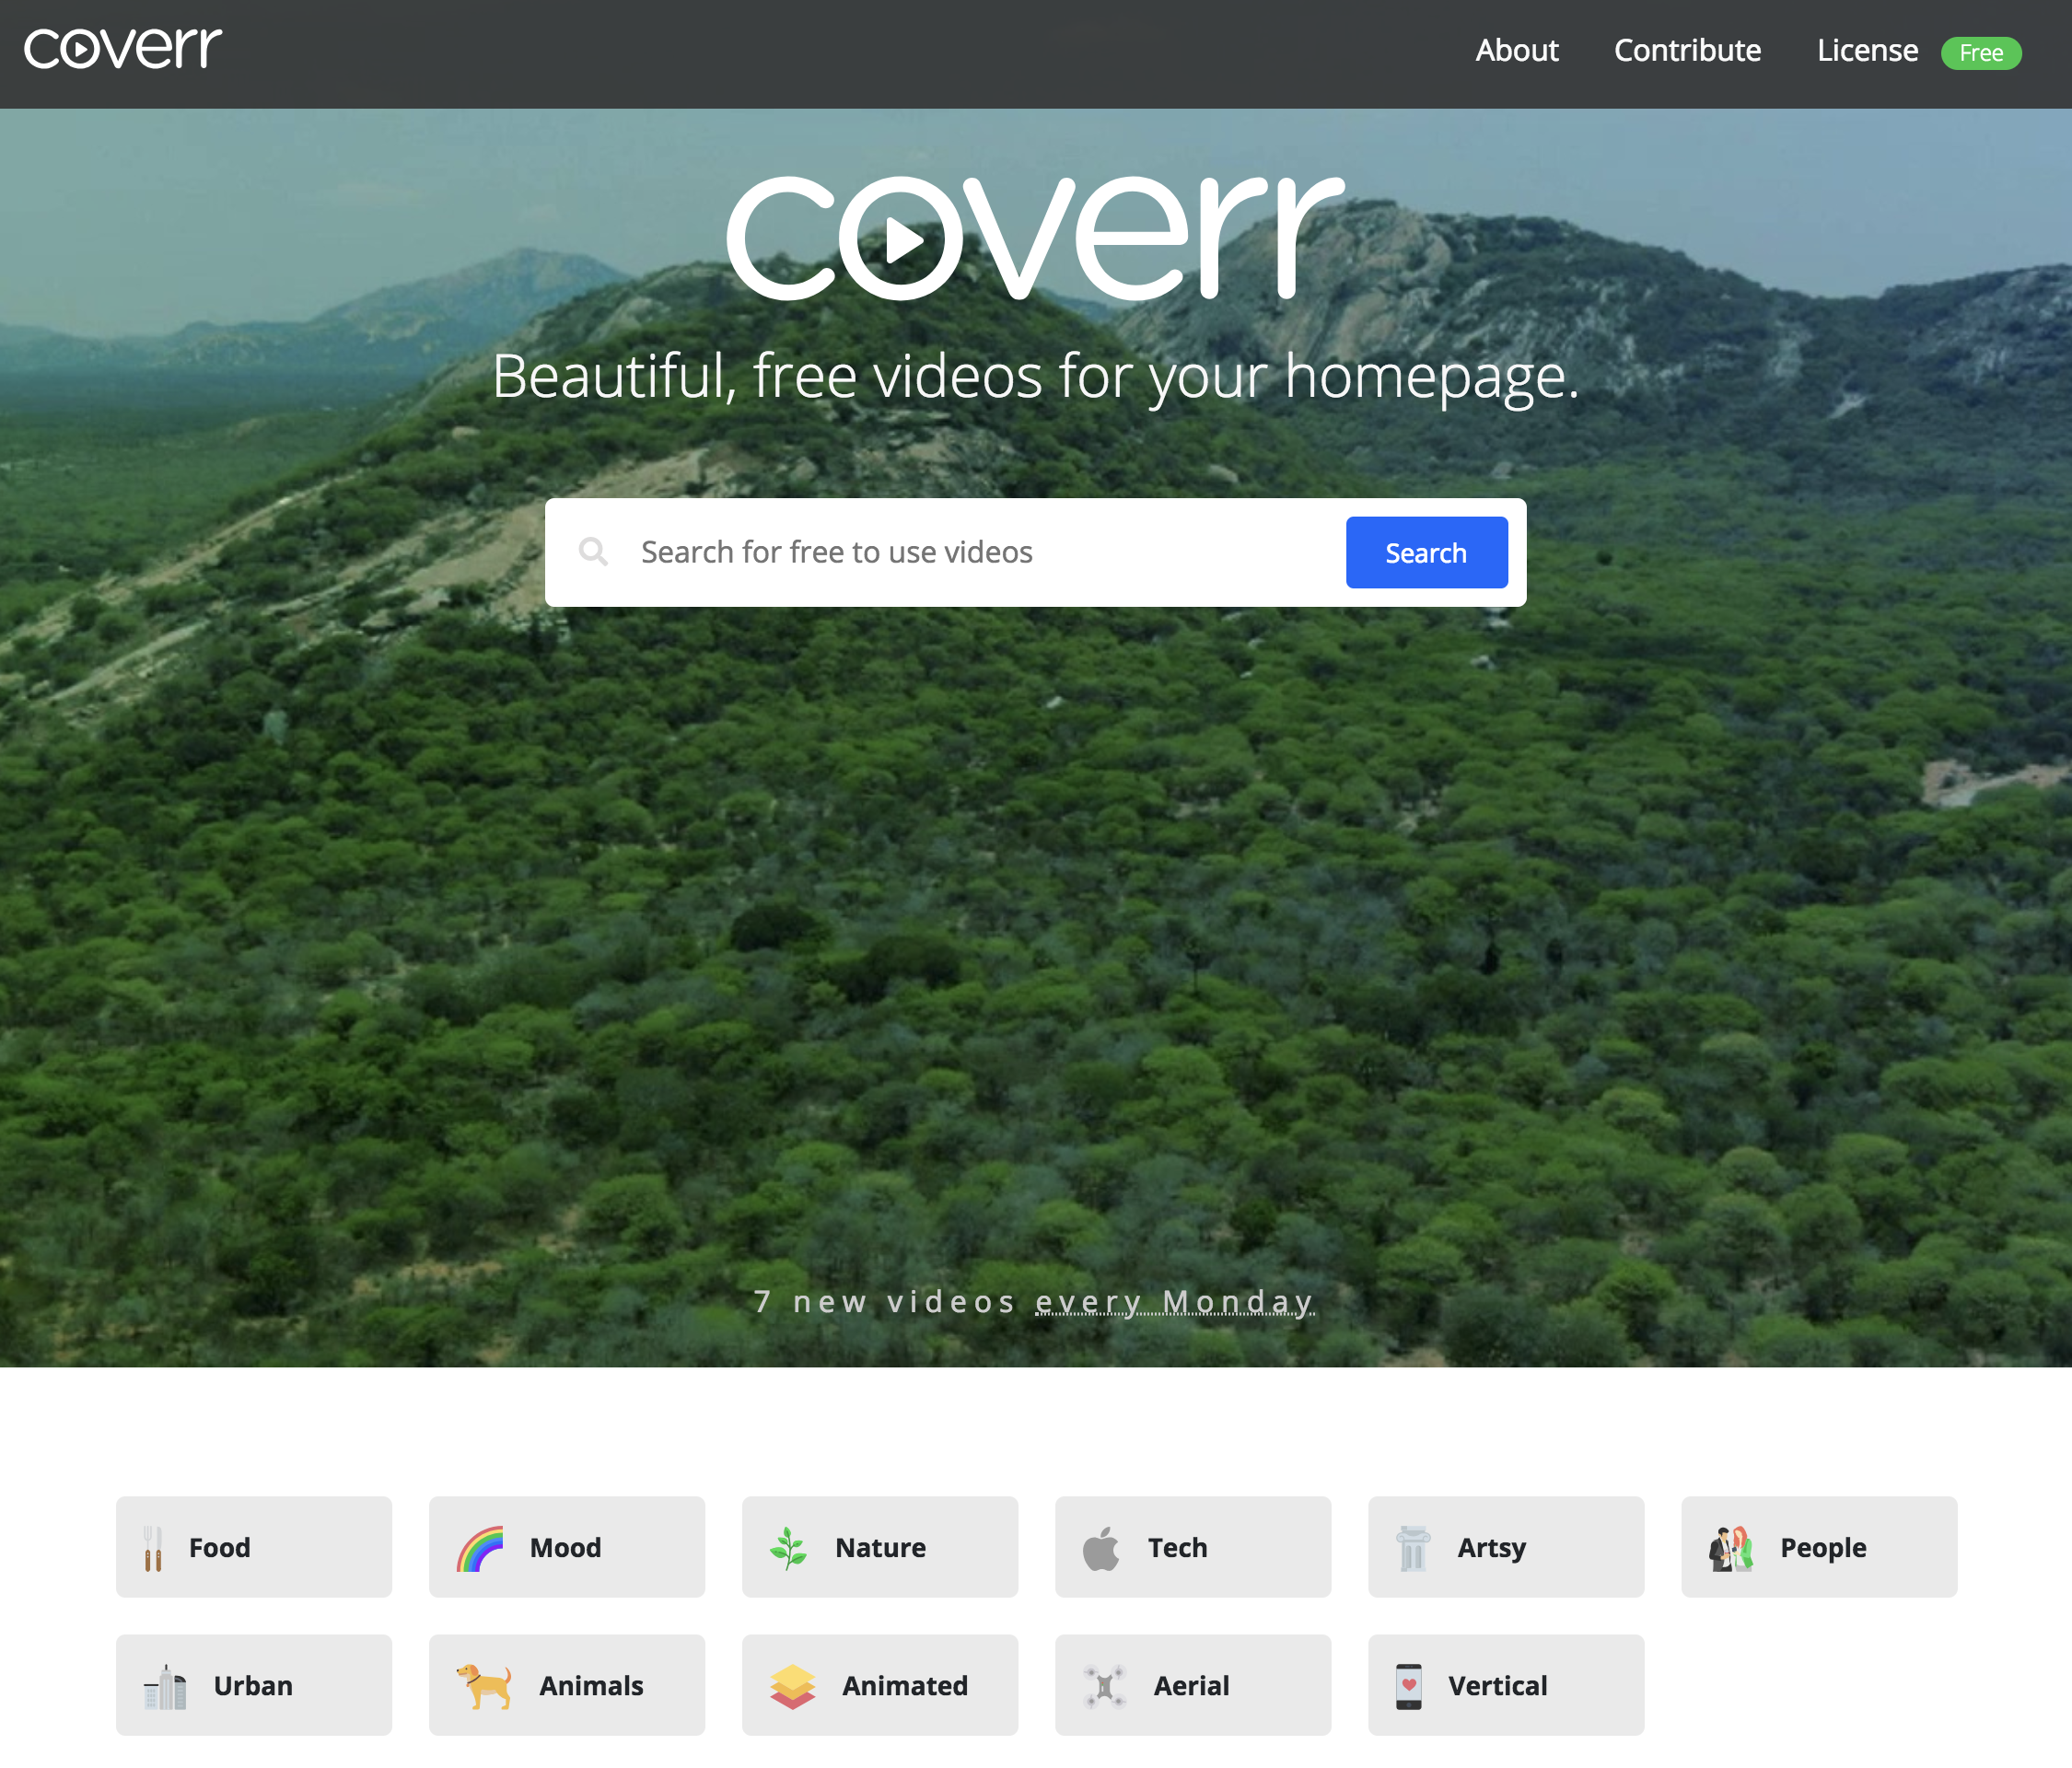Viewport: 2072px width, 1768px height.
Task: Click the large Coverr hero logo
Action: click(x=1035, y=238)
